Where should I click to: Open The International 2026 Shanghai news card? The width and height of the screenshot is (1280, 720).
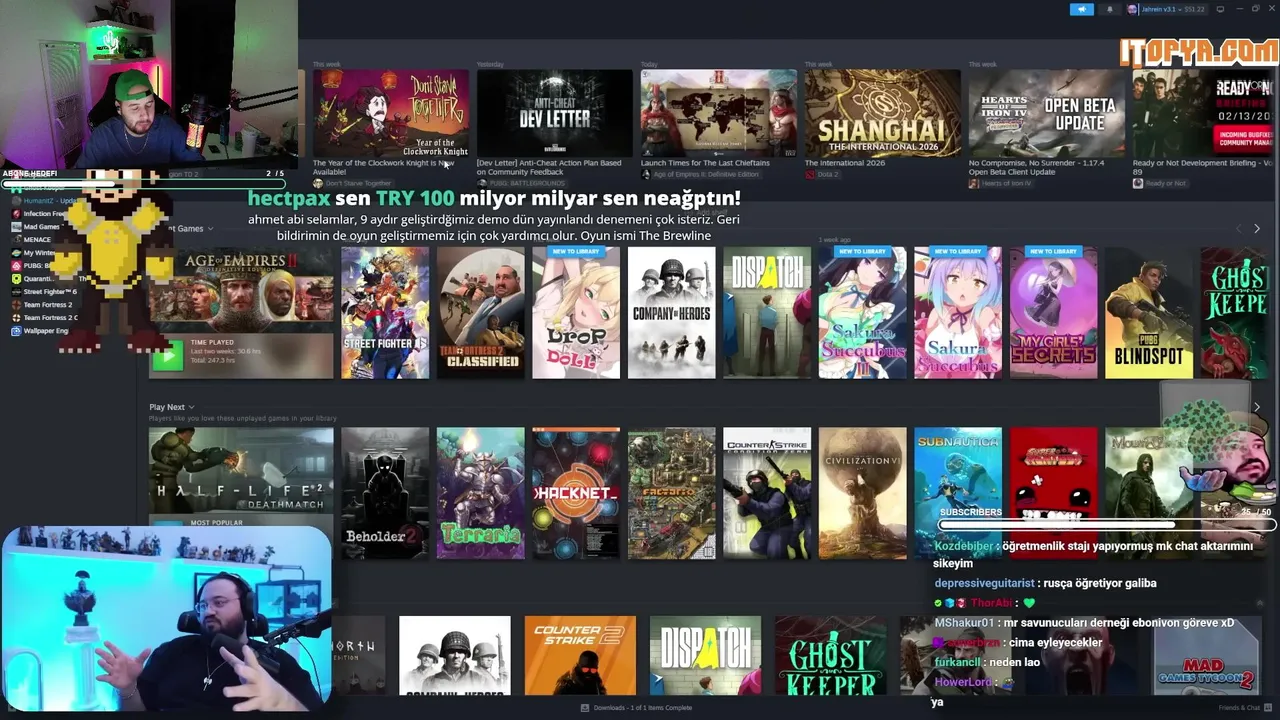883,113
